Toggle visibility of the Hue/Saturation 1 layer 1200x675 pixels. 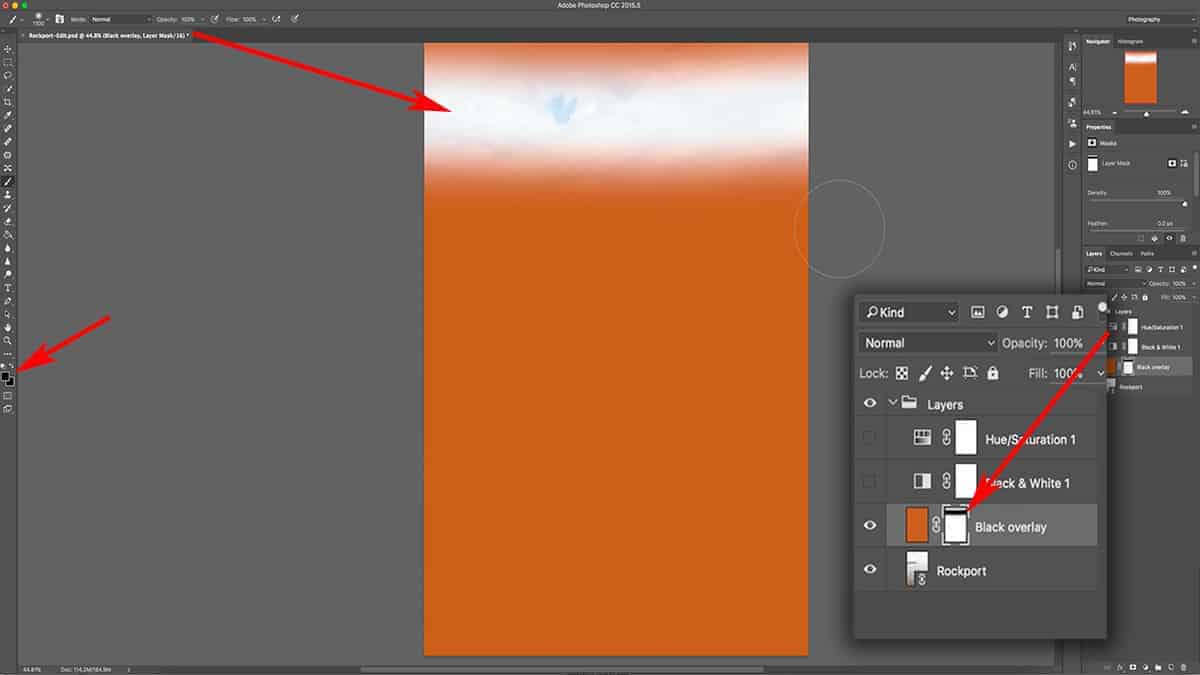pos(869,437)
